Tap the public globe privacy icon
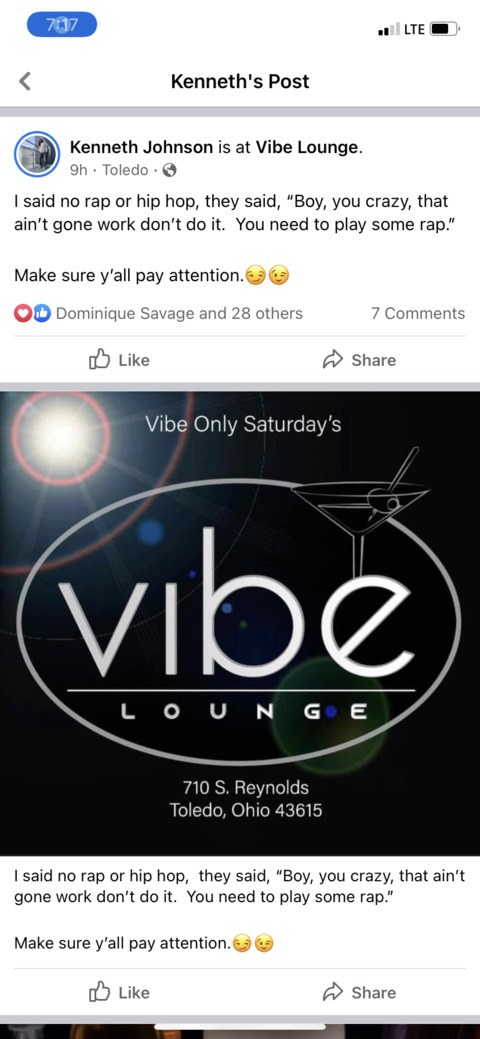480x1039 pixels. [x=169, y=170]
